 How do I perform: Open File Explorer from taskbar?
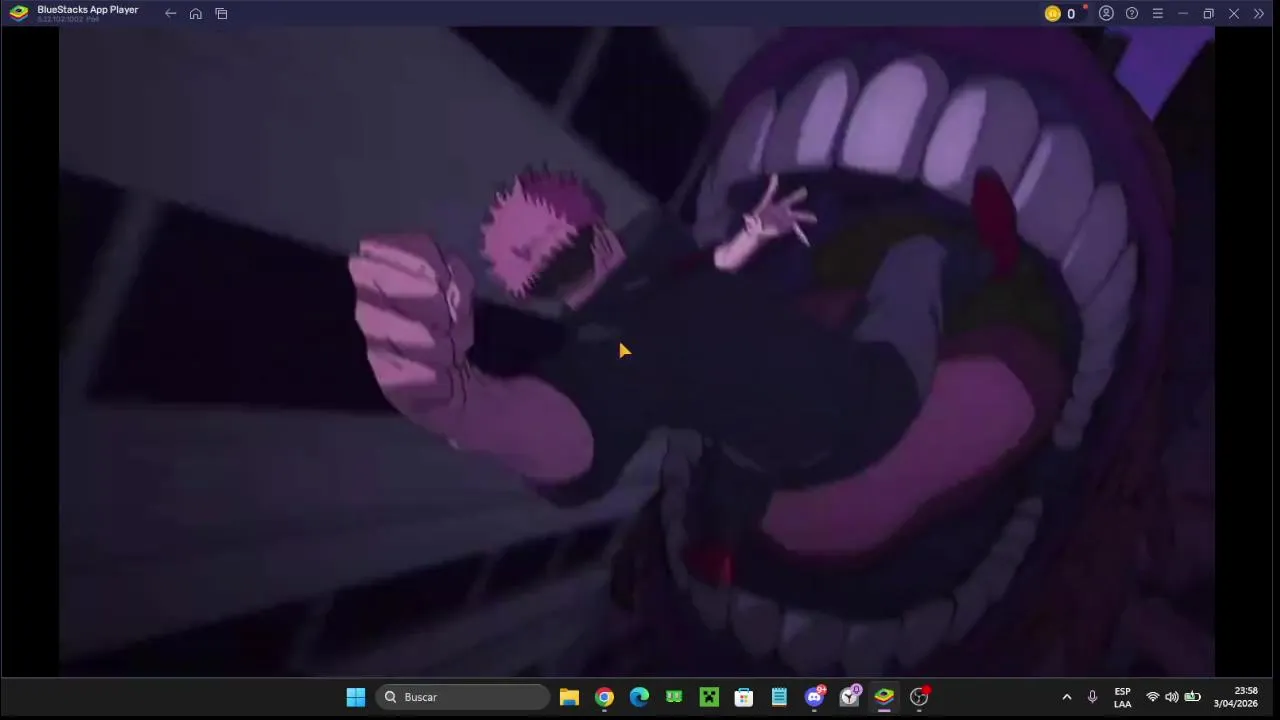pos(569,697)
